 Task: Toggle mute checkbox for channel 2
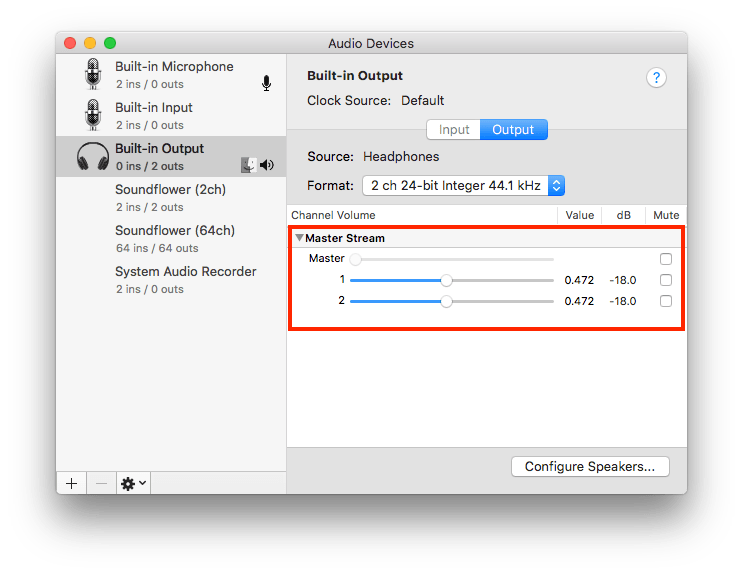point(666,301)
